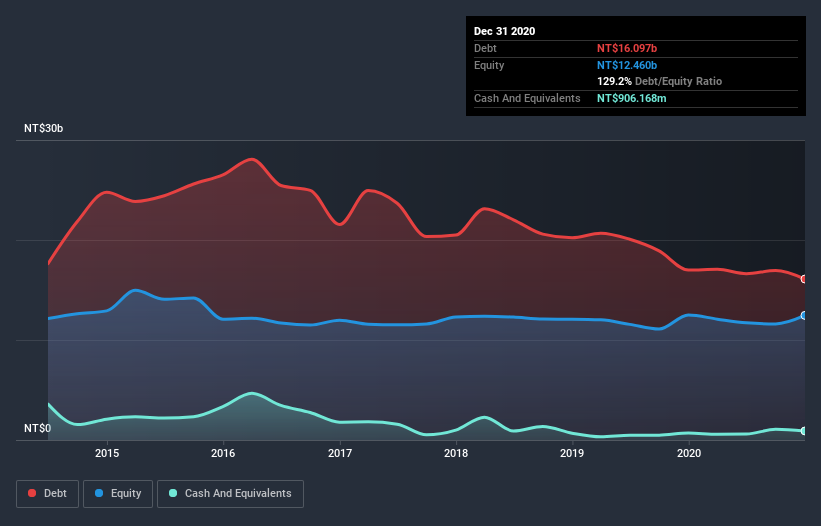Click the 2019 axis label

tap(572, 453)
